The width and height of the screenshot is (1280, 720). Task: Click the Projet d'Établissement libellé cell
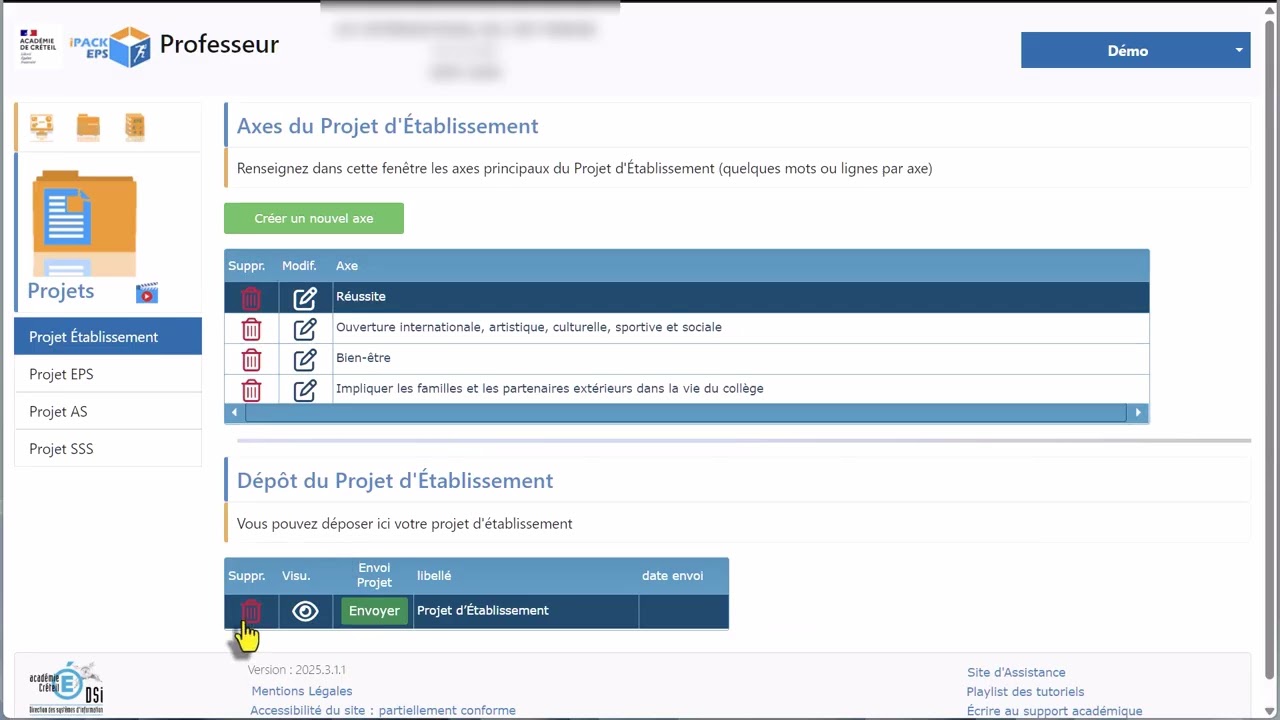[527, 611]
